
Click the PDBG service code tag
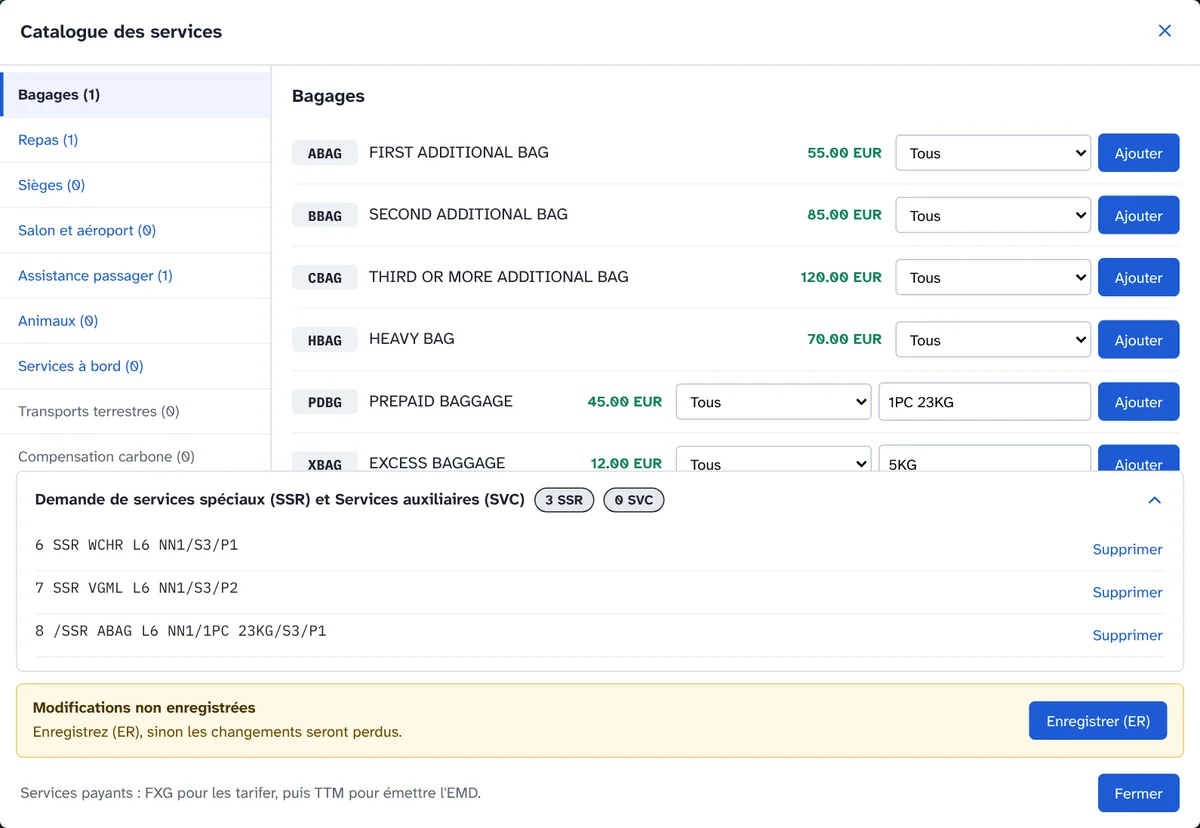(325, 402)
